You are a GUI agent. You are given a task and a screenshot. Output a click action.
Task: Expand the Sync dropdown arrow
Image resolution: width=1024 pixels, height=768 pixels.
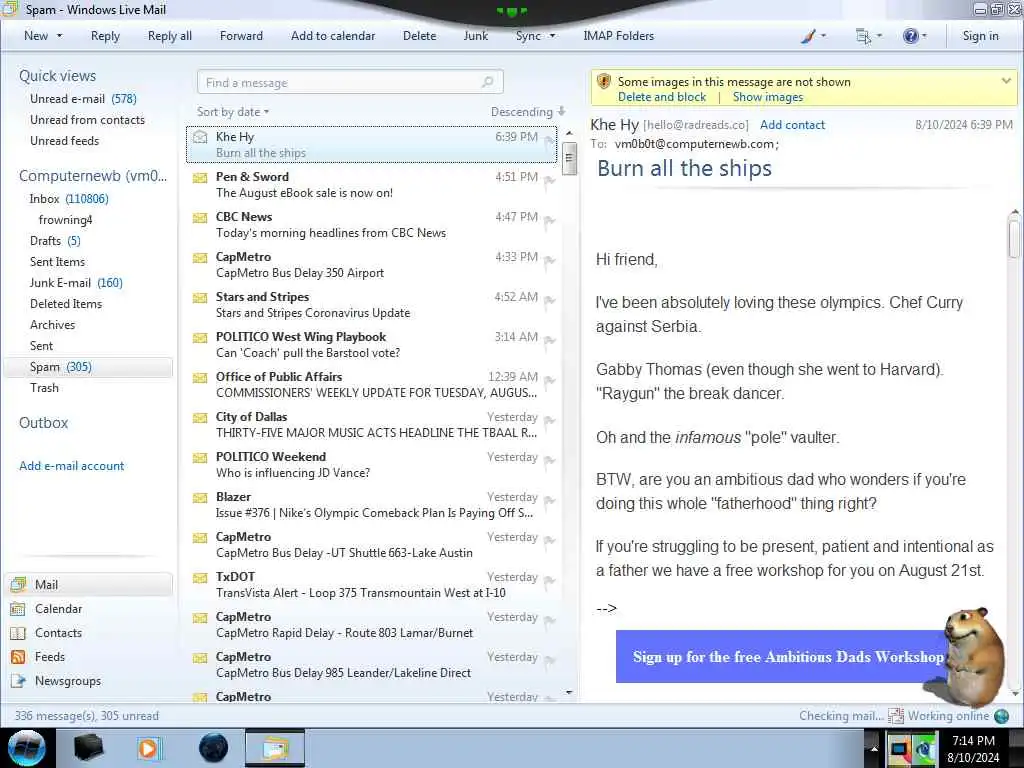pos(552,36)
